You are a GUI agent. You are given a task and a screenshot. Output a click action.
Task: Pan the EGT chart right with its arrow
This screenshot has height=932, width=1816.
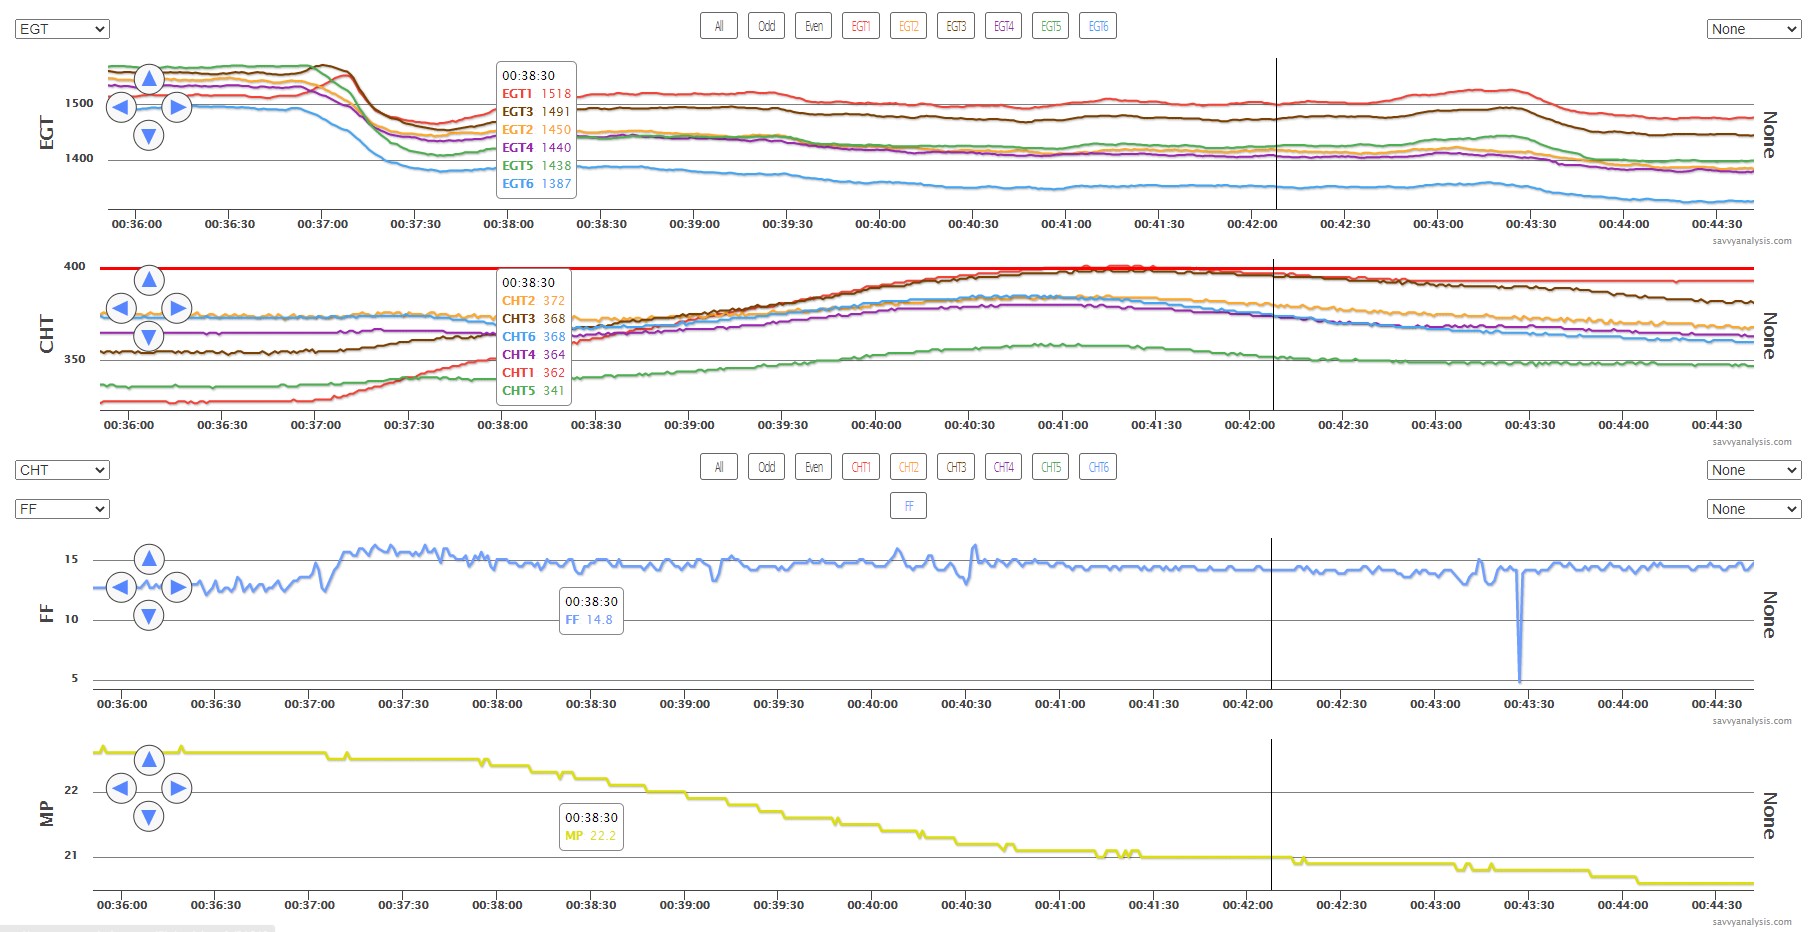coord(177,107)
